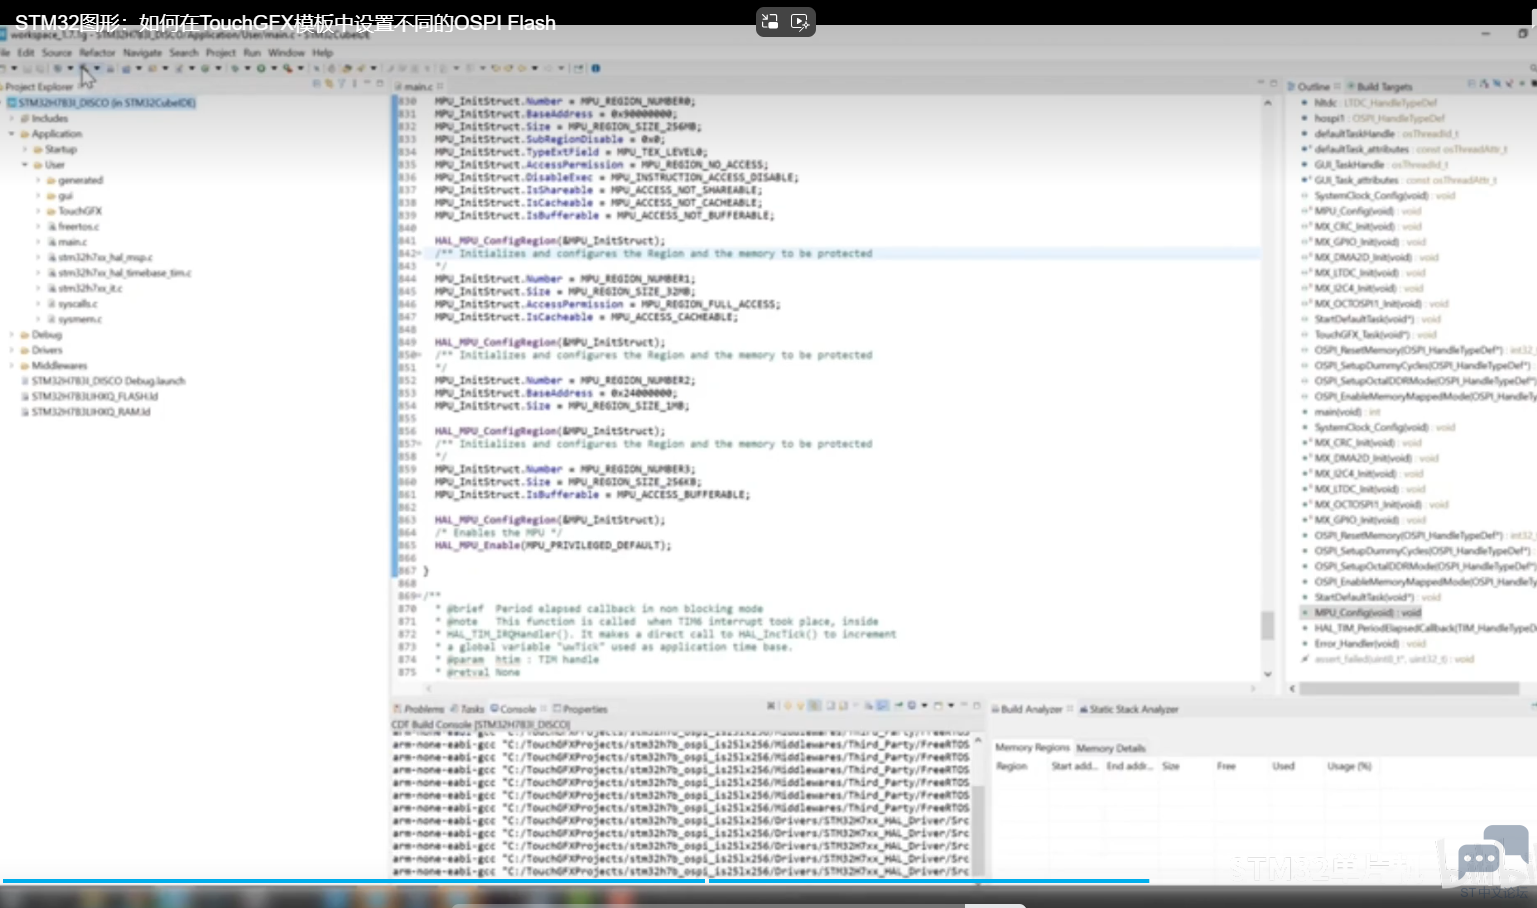Click the freertos.c file icon
This screenshot has height=908, width=1537.
(x=52, y=227)
